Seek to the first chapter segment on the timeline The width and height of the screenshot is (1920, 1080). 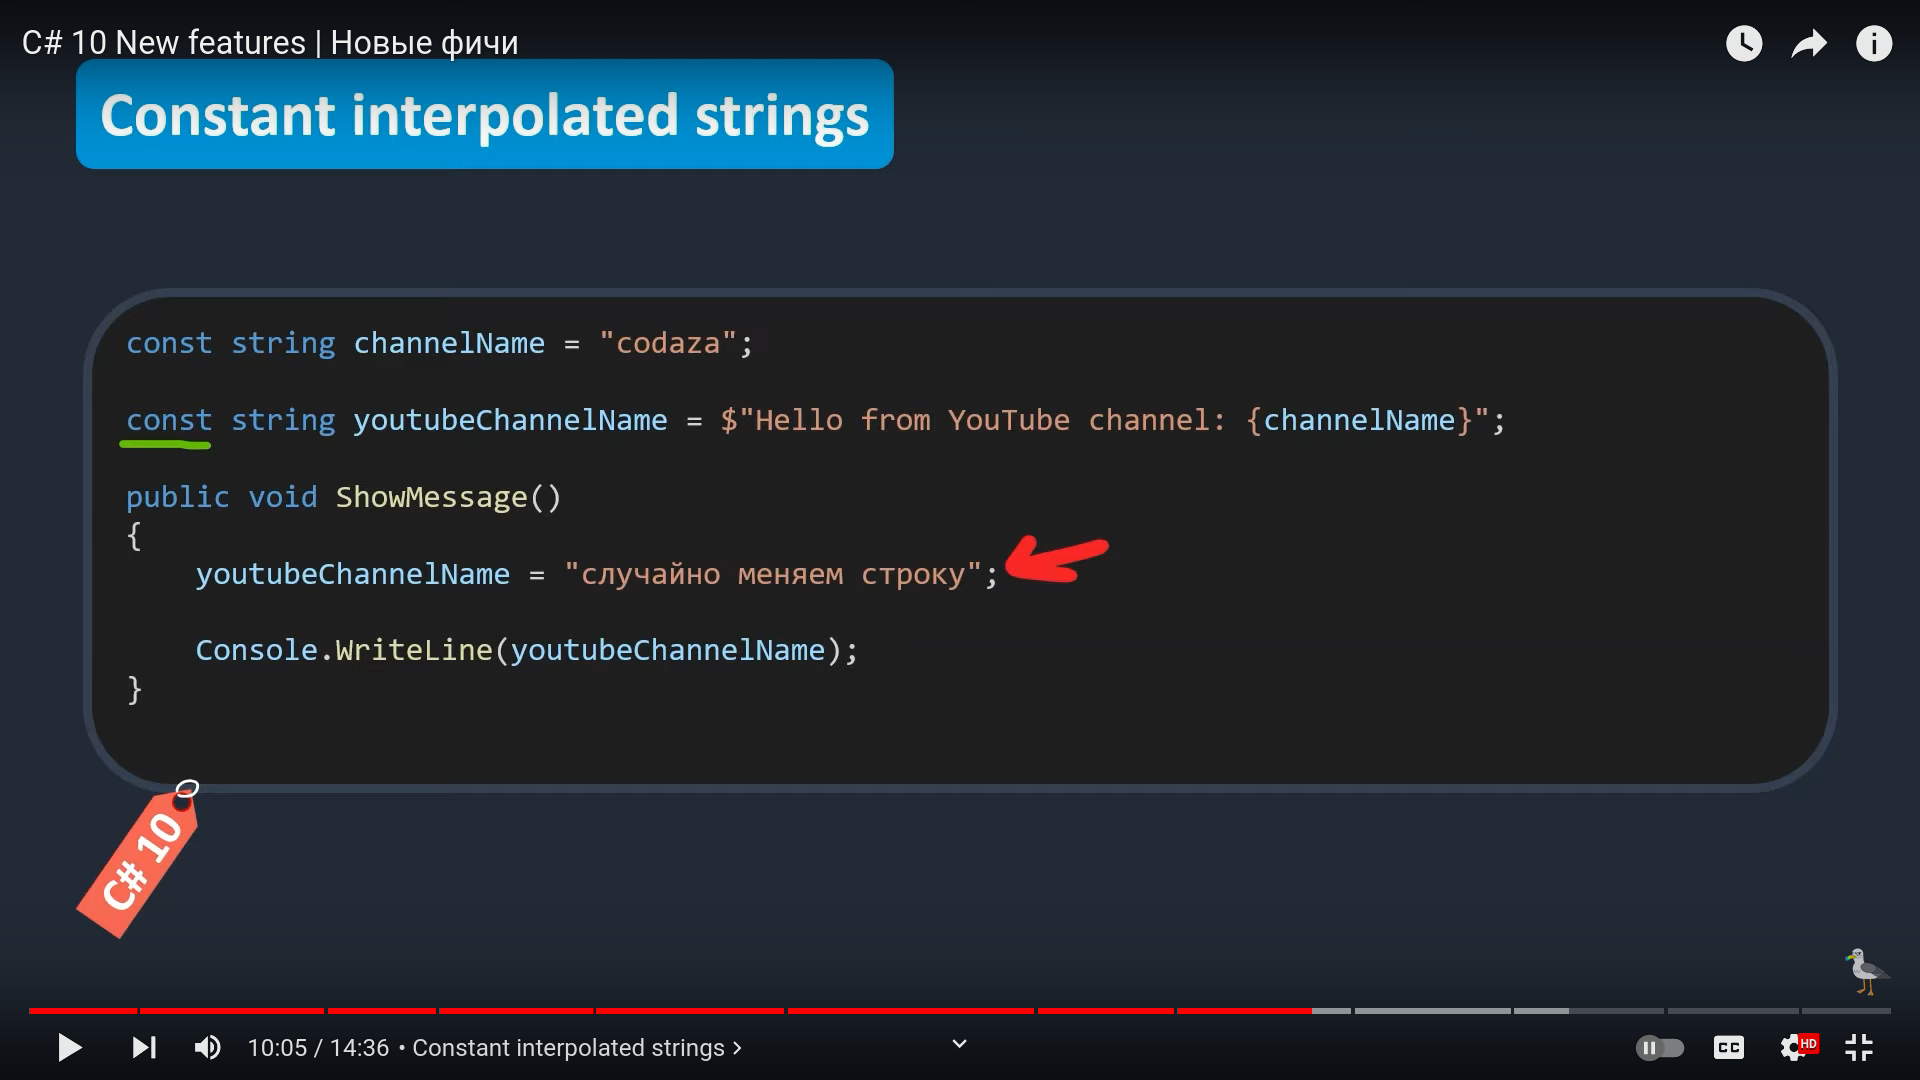[x=82, y=1011]
